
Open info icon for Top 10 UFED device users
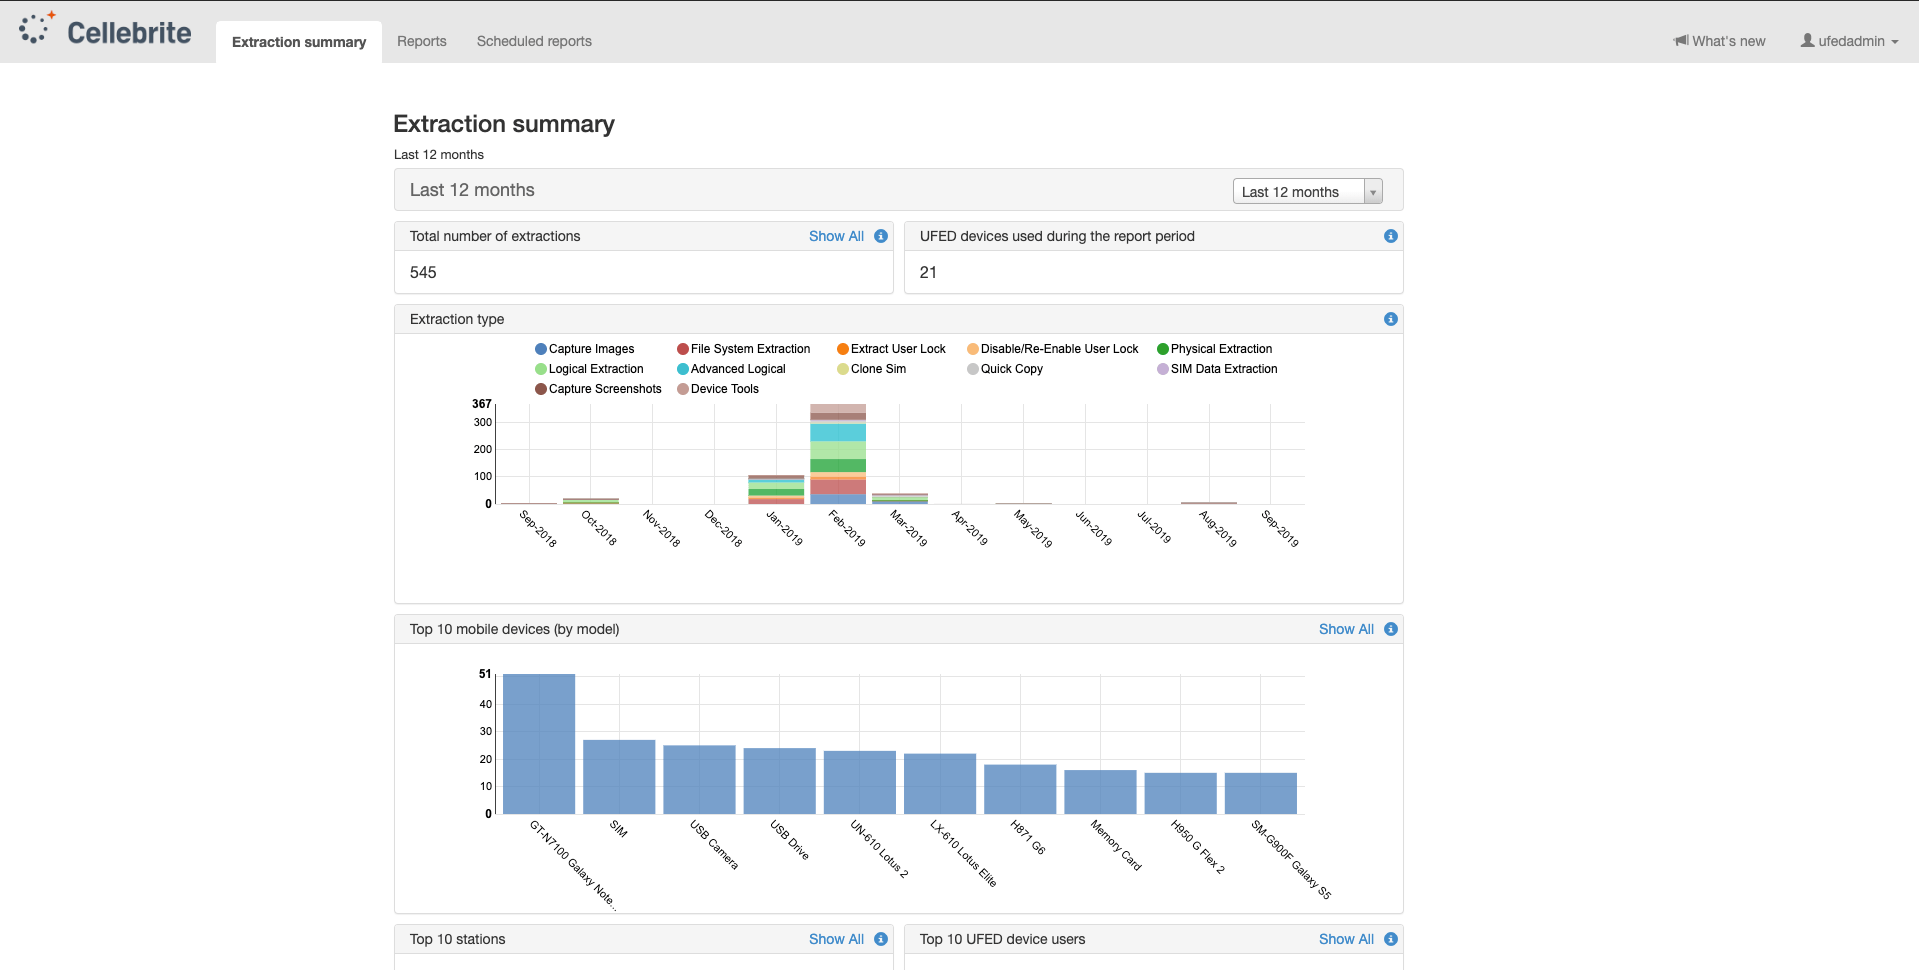pos(1391,939)
